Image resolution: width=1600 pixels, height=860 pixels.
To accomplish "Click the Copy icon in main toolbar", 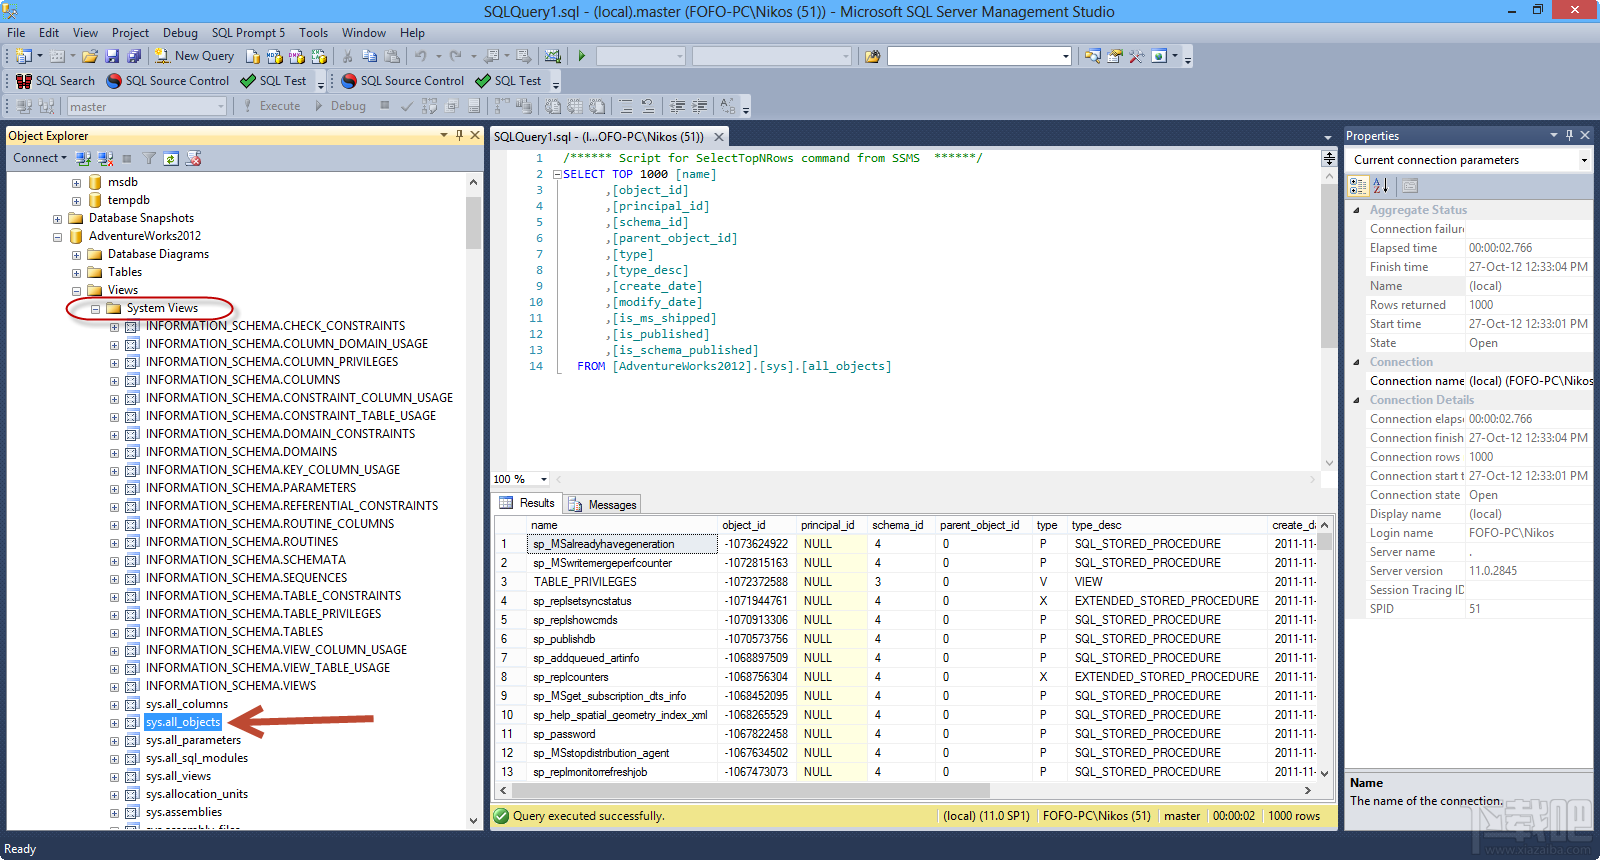I will 370,56.
